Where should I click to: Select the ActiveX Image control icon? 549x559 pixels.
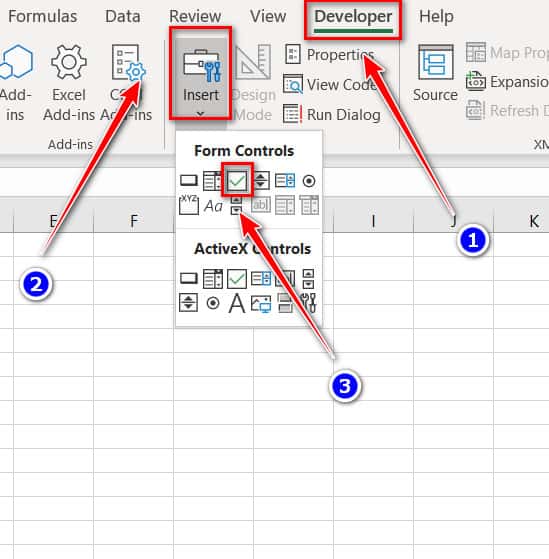pos(261,303)
